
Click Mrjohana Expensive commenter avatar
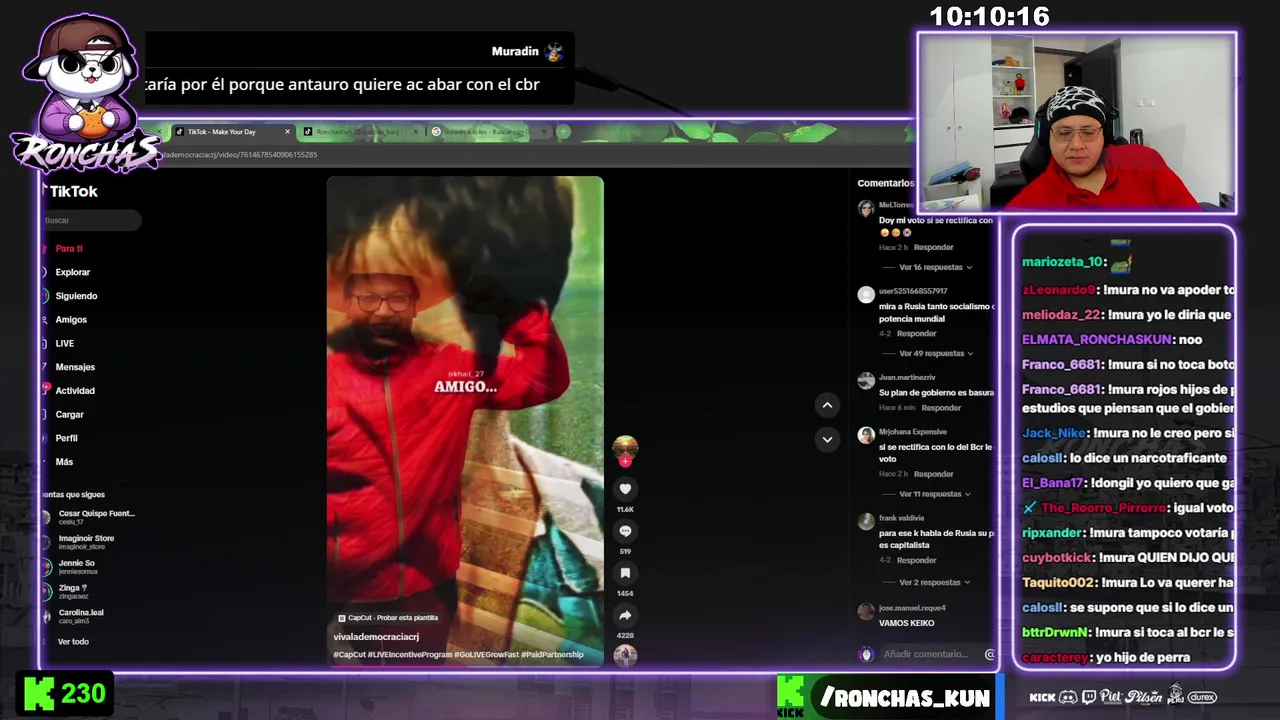coord(866,435)
